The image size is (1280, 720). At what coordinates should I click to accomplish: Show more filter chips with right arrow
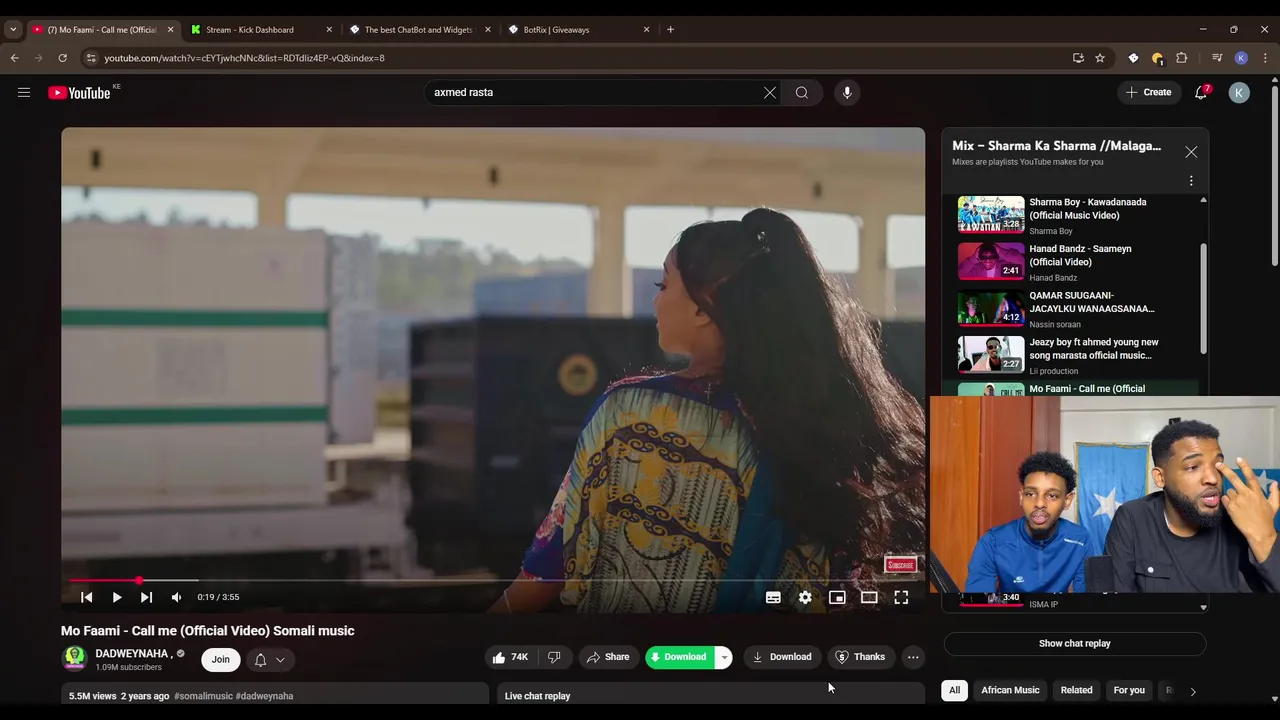1192,691
